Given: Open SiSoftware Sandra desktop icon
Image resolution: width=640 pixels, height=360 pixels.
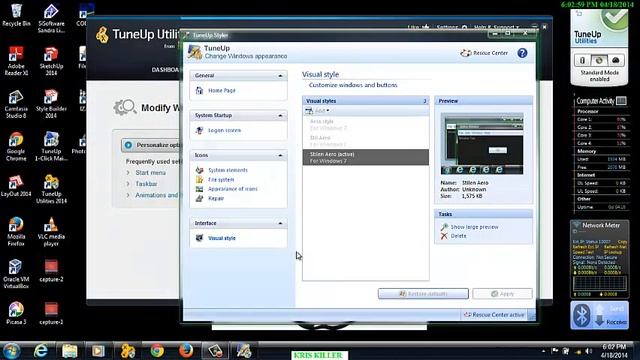Looking at the screenshot, I should (51, 18).
